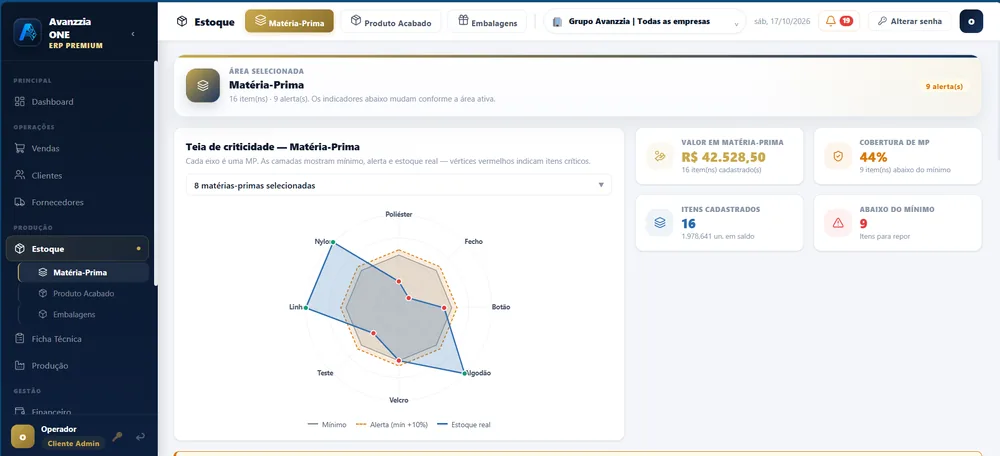
Task: Click the Poliéster axis label
Action: [x=399, y=214]
